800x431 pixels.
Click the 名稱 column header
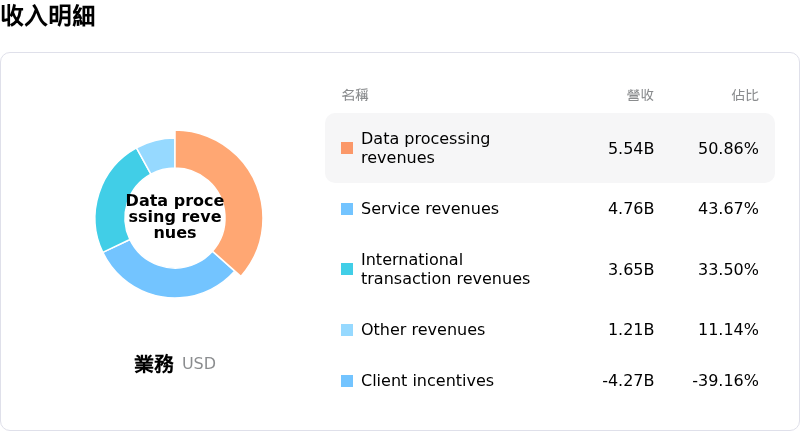coord(355,95)
